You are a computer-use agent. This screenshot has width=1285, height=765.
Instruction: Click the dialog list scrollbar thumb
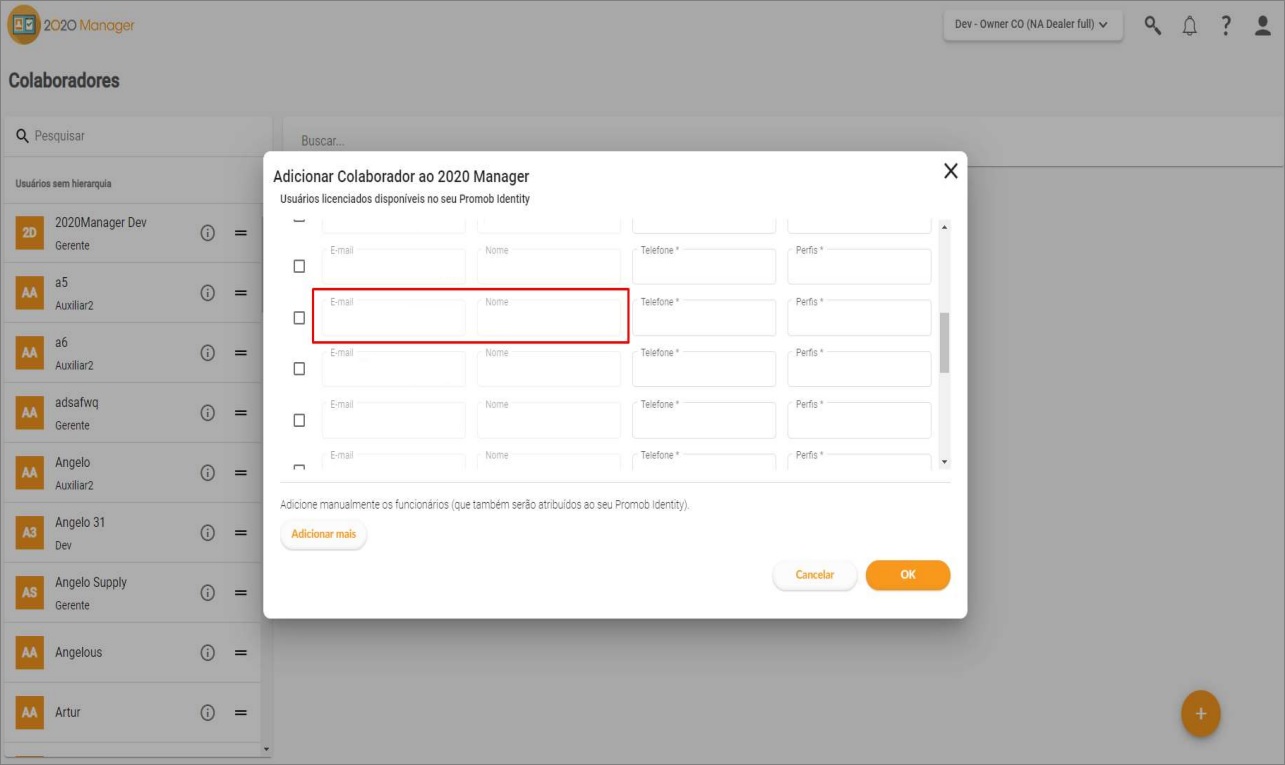pyautogui.click(x=945, y=342)
